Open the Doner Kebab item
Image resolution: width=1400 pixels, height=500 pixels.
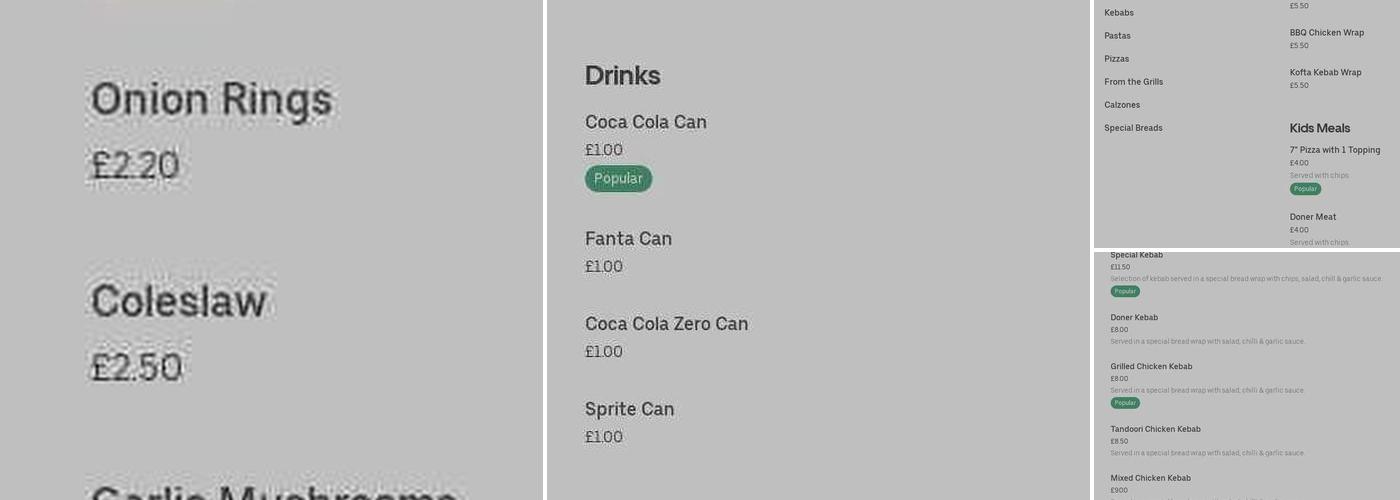click(x=1134, y=318)
